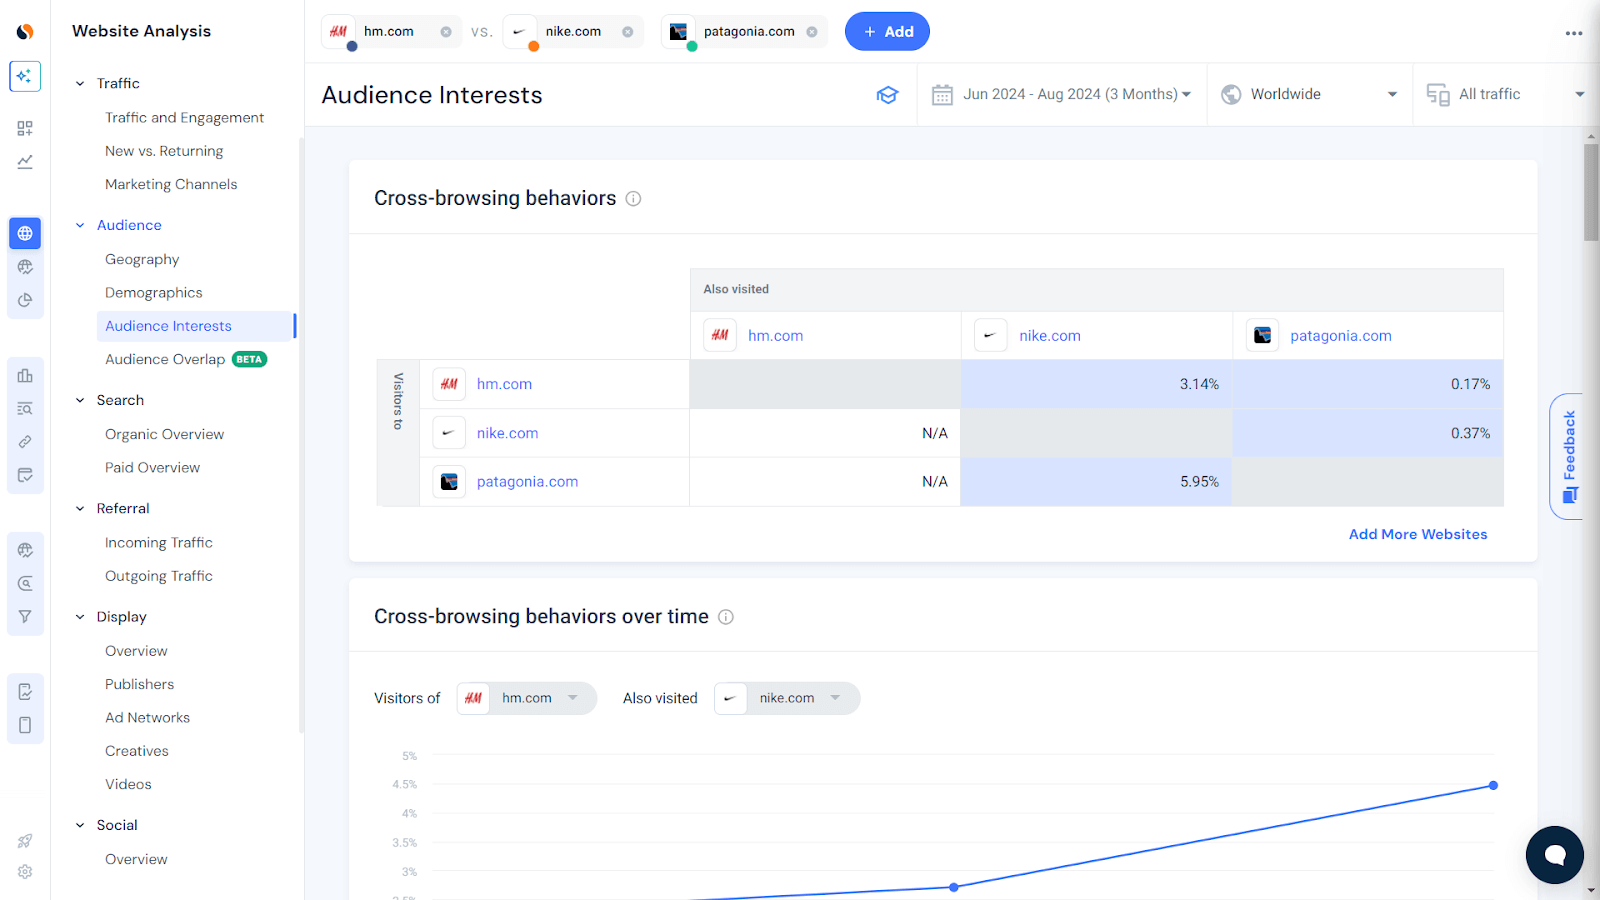Open the Website Analysis globe icon
The height and width of the screenshot is (900, 1600).
click(x=25, y=233)
